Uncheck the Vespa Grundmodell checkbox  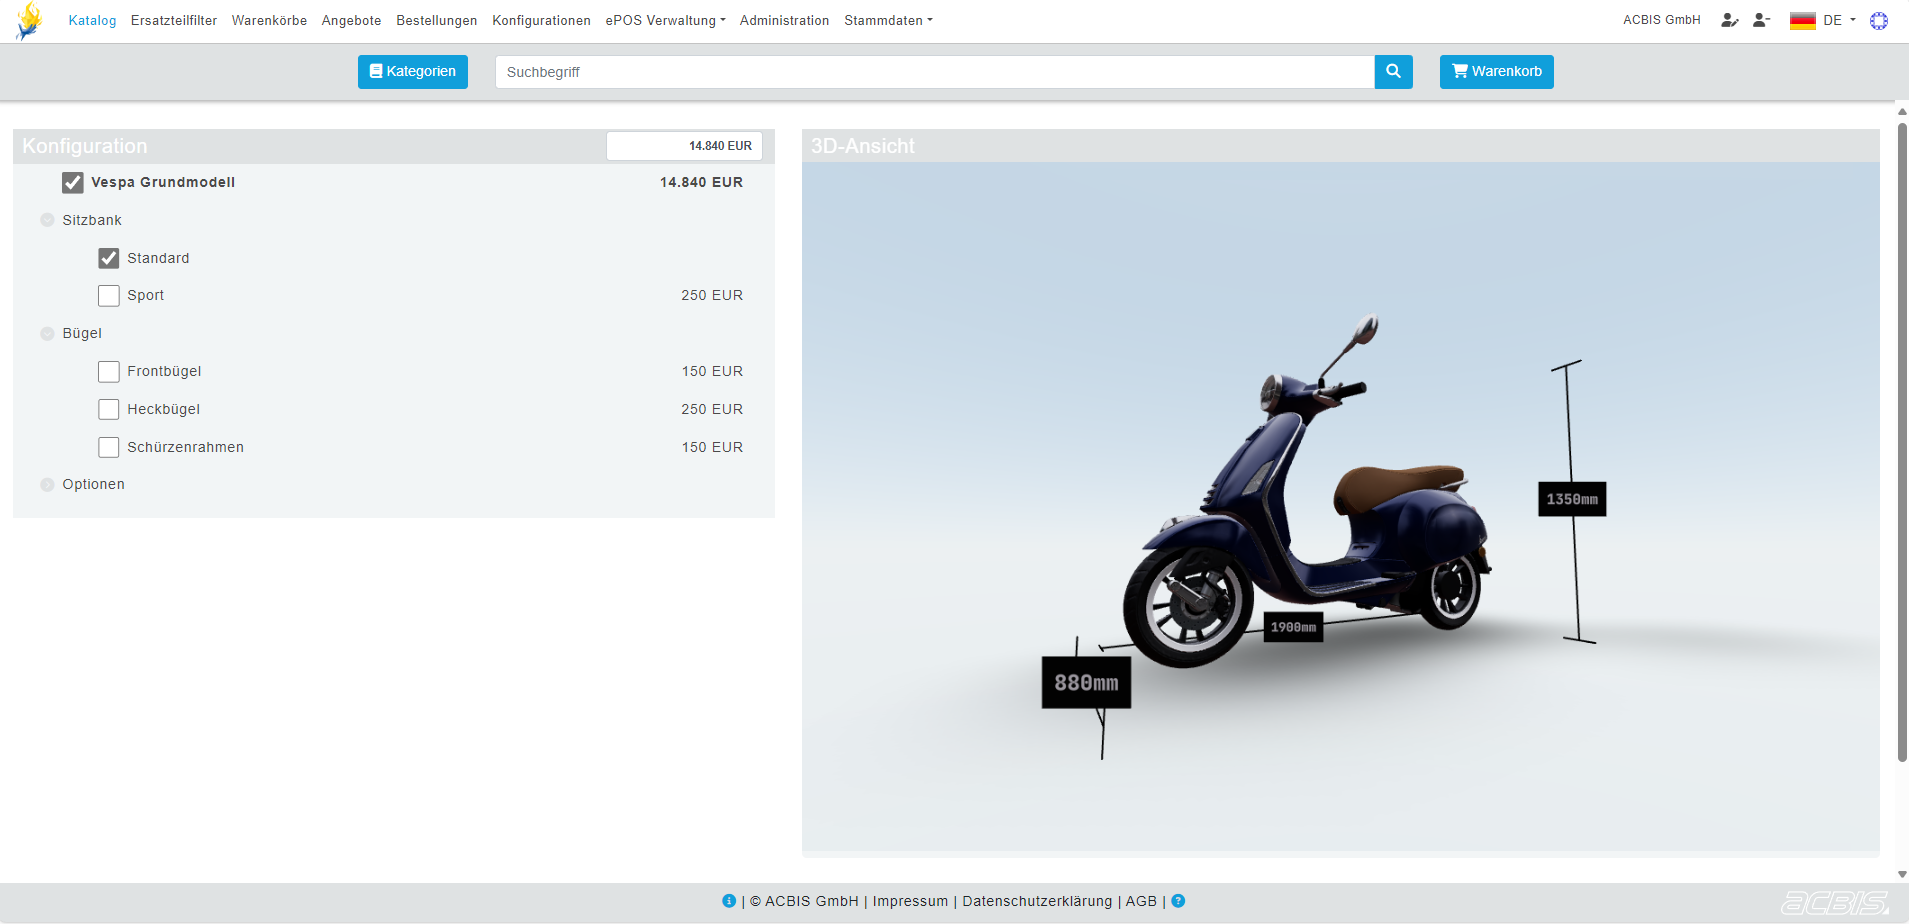(73, 182)
